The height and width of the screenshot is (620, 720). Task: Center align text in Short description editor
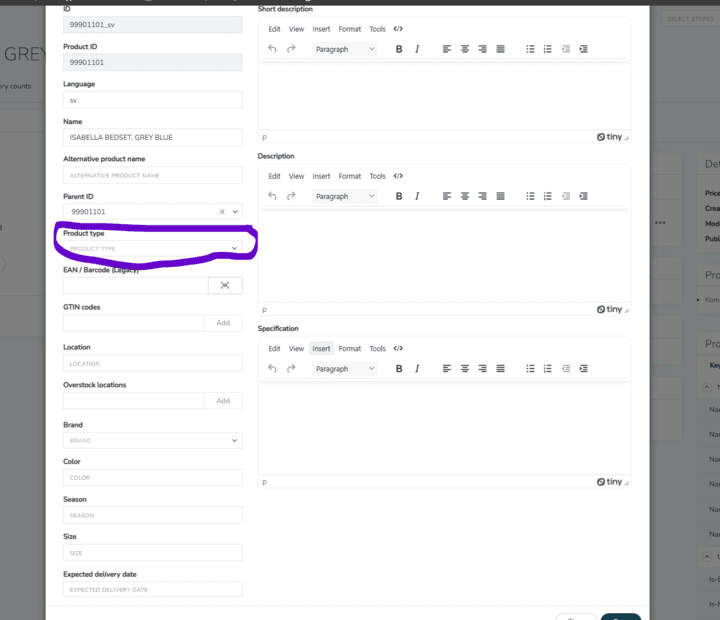pos(465,49)
